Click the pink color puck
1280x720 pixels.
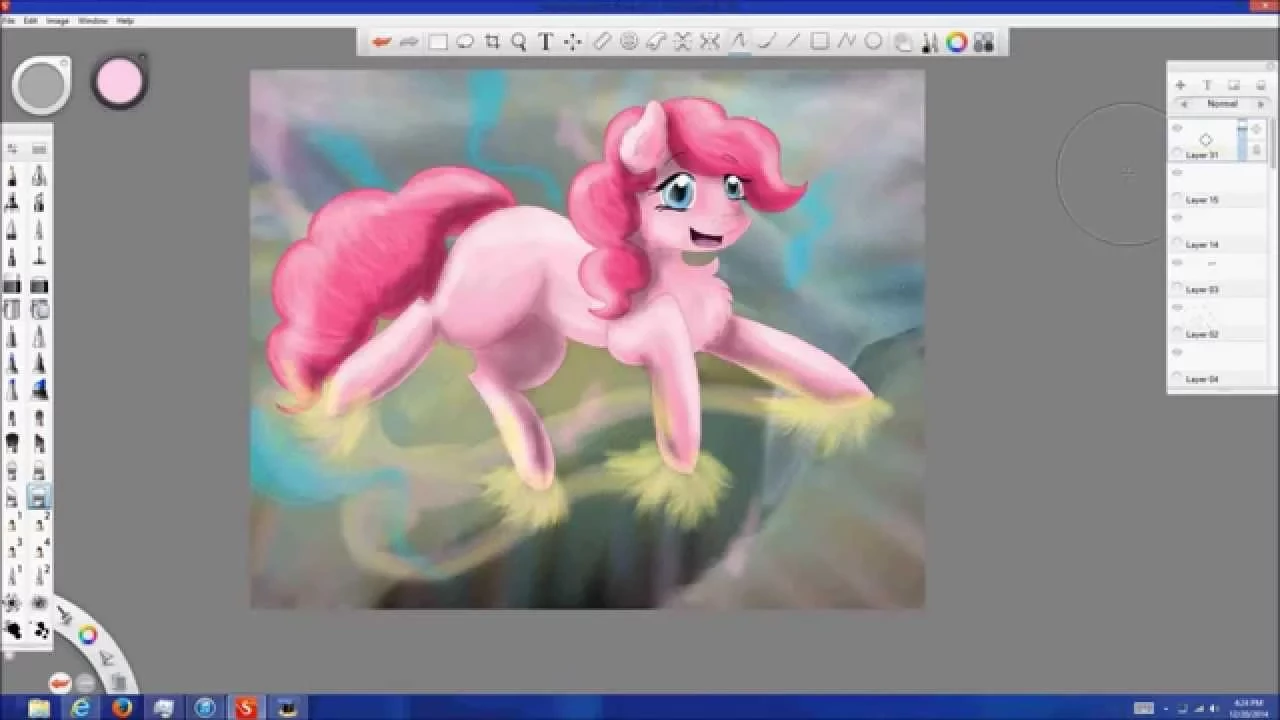pos(119,82)
